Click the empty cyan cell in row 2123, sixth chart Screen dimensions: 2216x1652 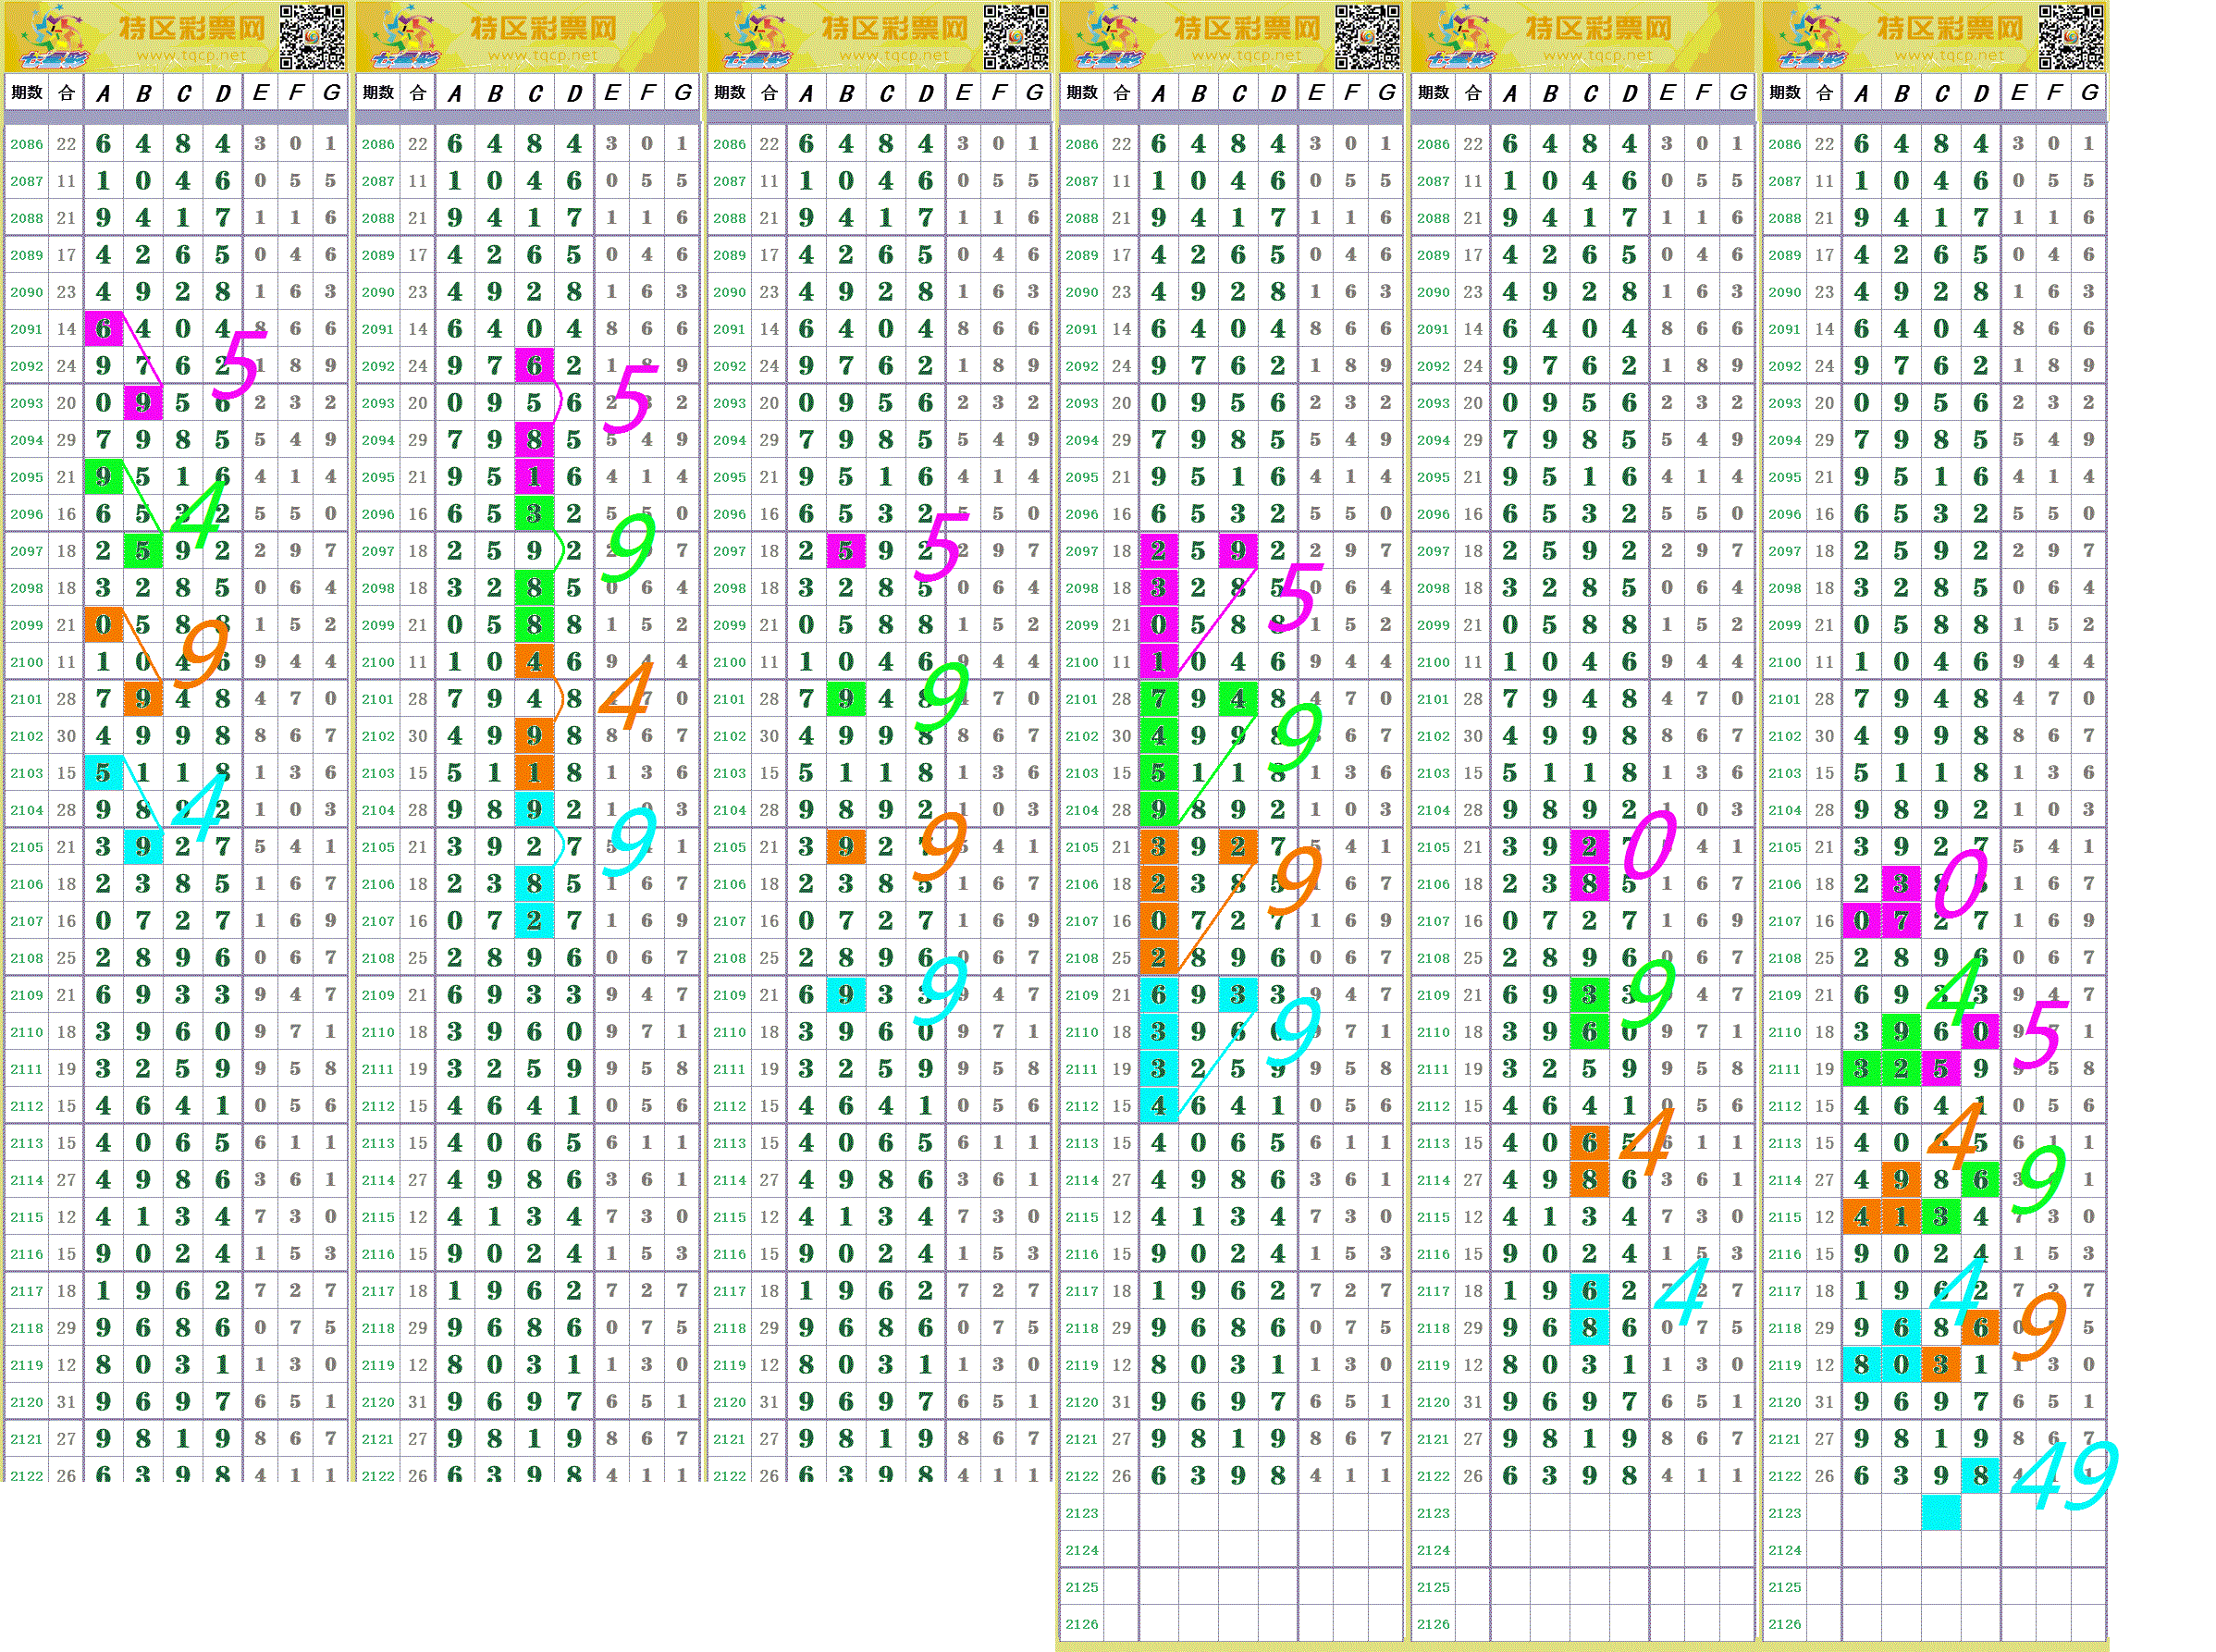(x=1941, y=1512)
